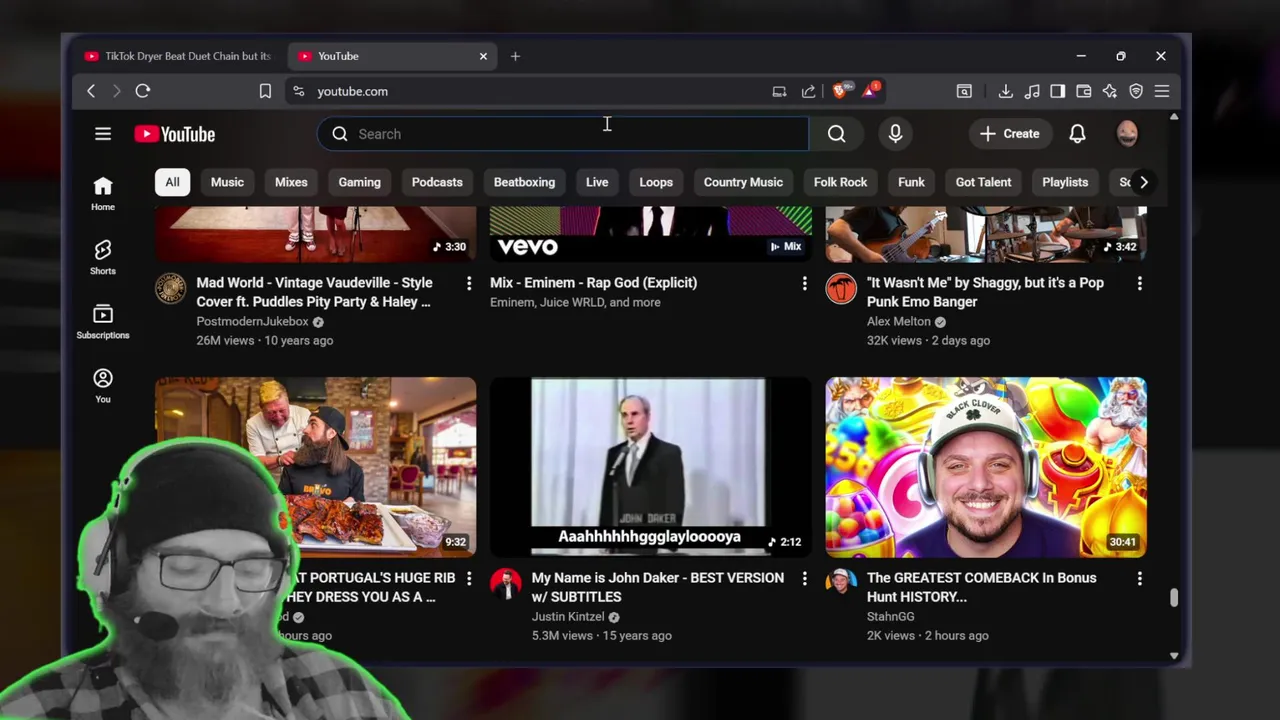Click the search magnifier button
The image size is (1280, 720).
click(837, 134)
